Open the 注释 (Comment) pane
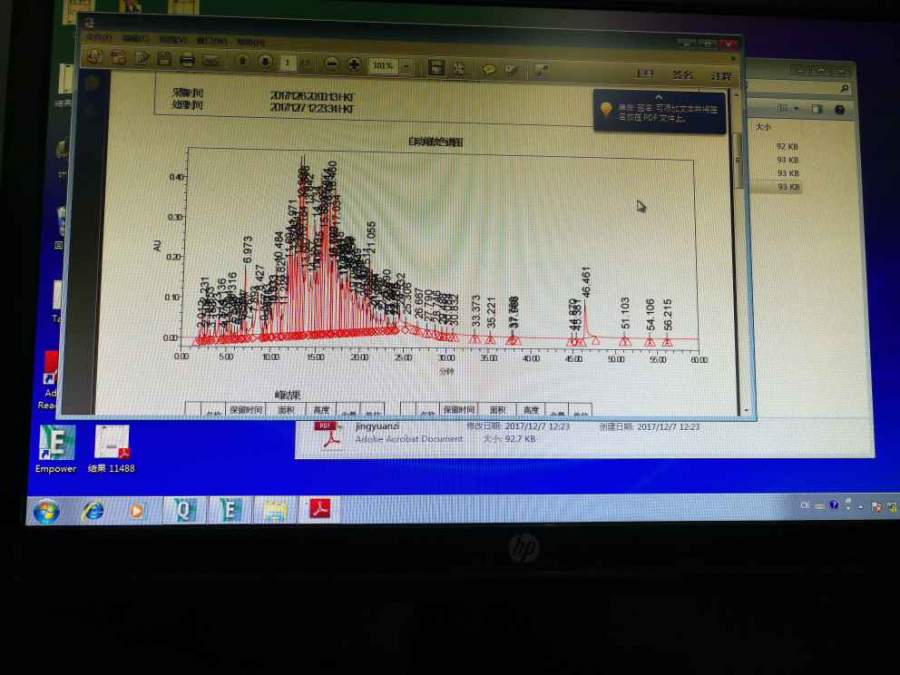This screenshot has height=675, width=900. point(721,76)
